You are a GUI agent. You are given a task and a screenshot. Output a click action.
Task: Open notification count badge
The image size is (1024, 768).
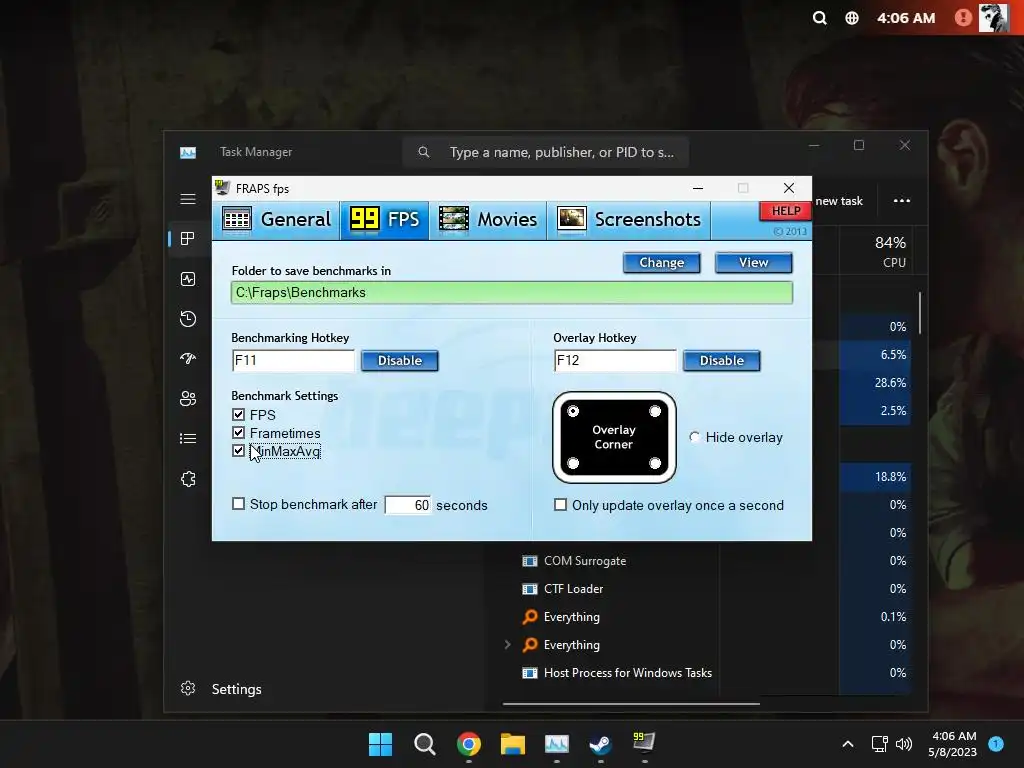(x=996, y=743)
